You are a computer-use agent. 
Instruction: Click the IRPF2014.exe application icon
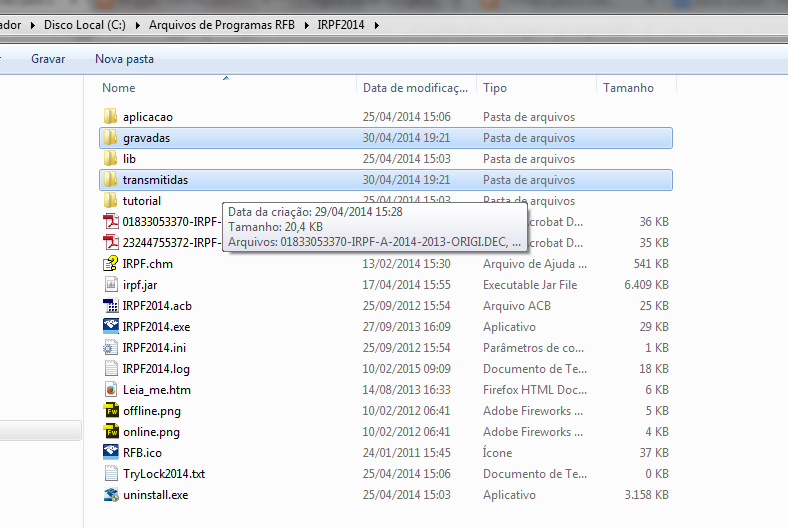111,327
